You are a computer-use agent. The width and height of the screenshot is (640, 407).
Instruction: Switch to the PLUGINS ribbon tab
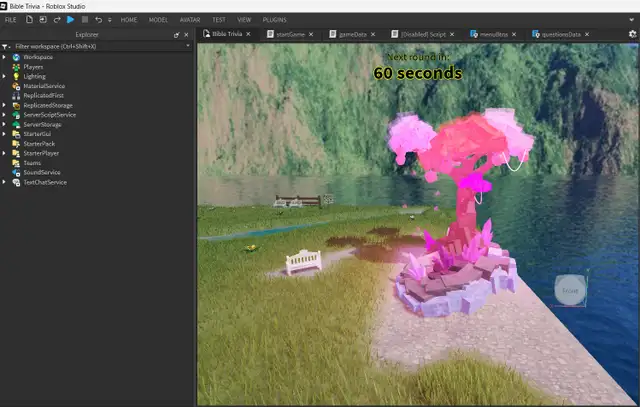tap(274, 20)
